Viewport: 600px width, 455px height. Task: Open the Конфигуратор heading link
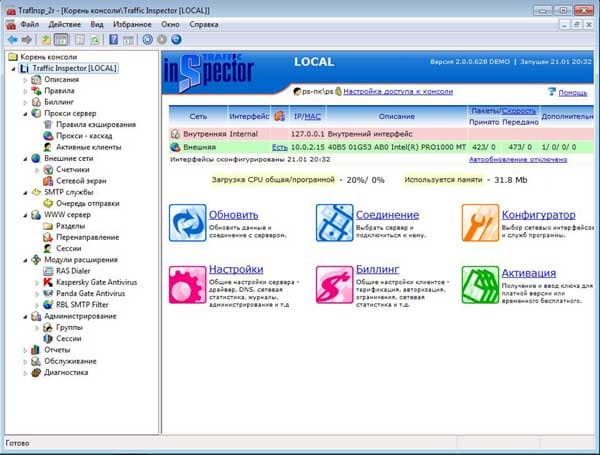click(x=538, y=215)
